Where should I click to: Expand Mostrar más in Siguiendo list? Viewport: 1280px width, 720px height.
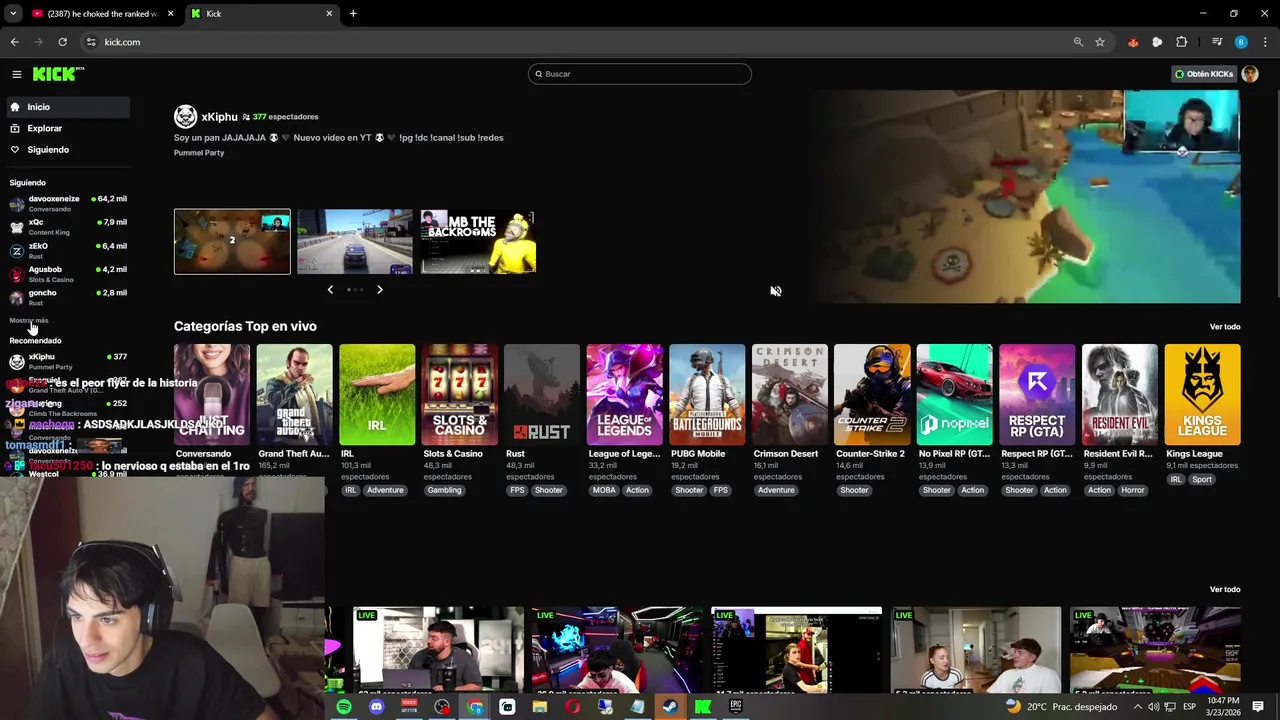coord(29,321)
